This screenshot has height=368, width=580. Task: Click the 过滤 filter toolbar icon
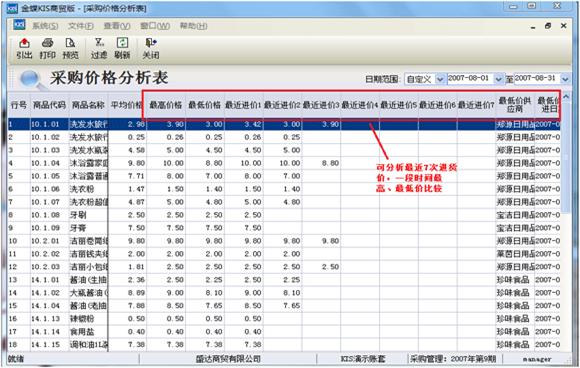(x=99, y=48)
